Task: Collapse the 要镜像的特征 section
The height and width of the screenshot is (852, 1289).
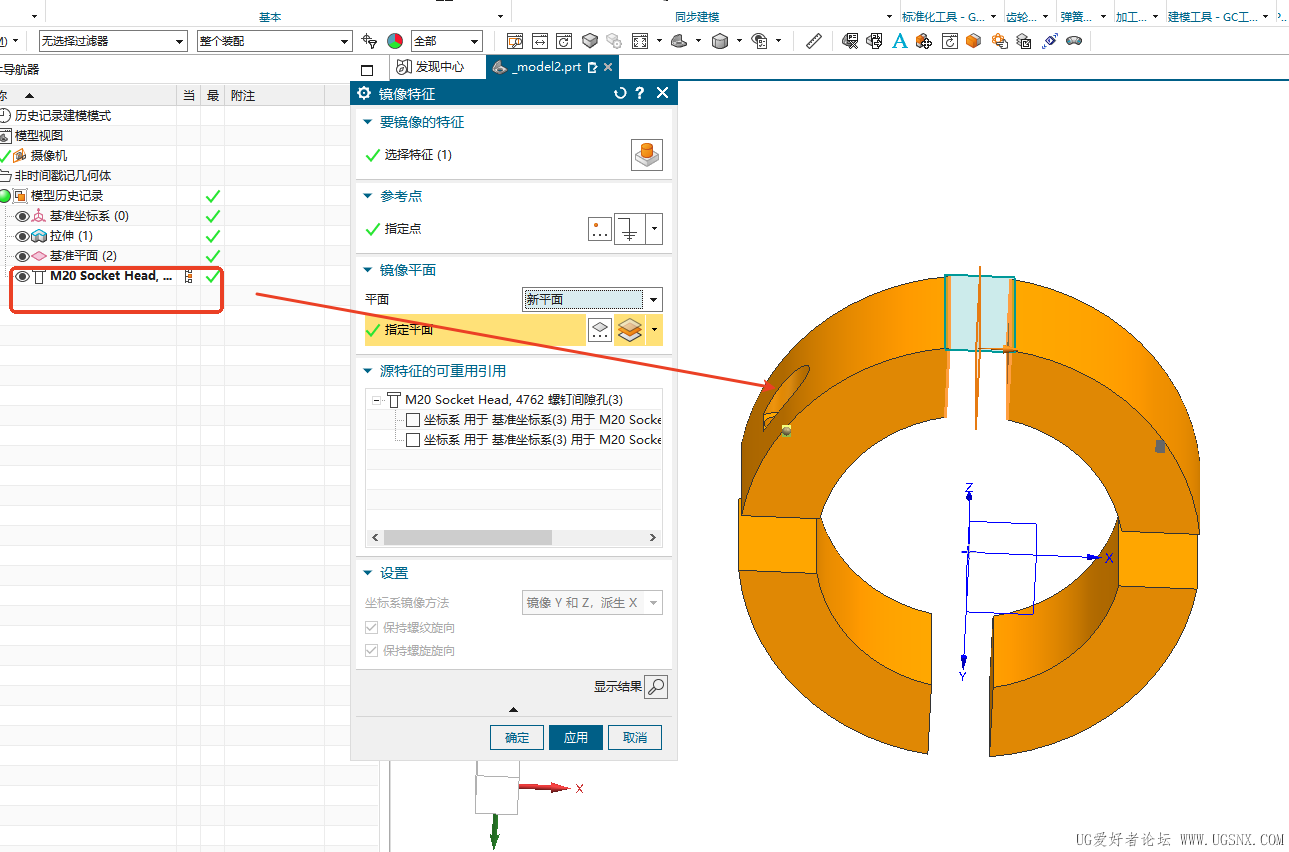Action: [x=367, y=122]
